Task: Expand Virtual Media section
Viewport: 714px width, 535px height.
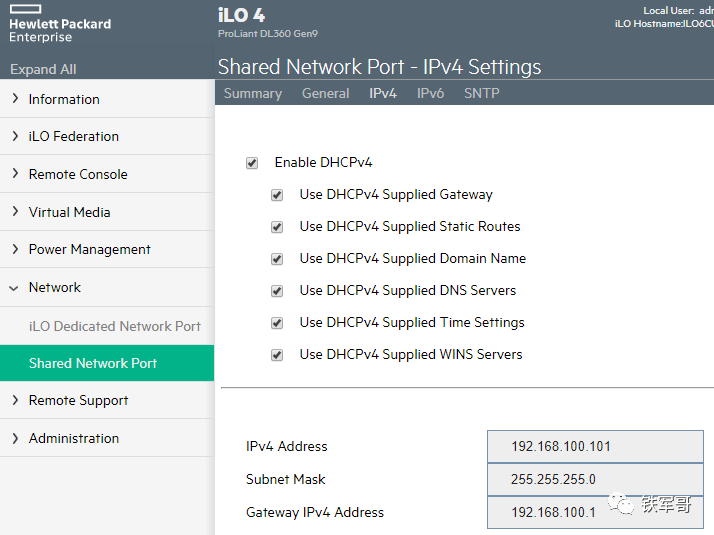Action: 69,212
